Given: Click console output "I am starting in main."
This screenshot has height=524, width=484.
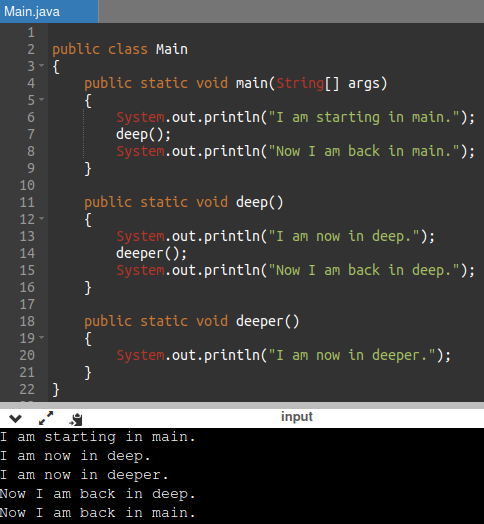Looking at the screenshot, I should [98, 437].
